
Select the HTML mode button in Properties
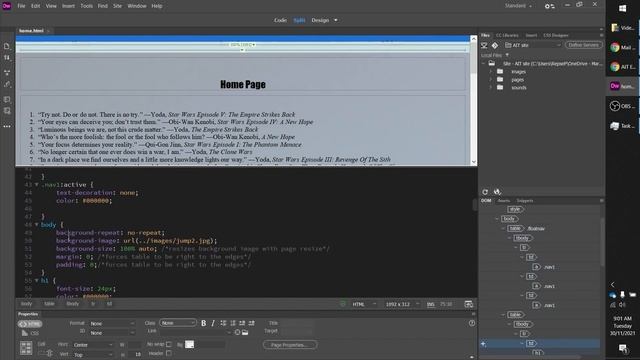(x=30, y=324)
